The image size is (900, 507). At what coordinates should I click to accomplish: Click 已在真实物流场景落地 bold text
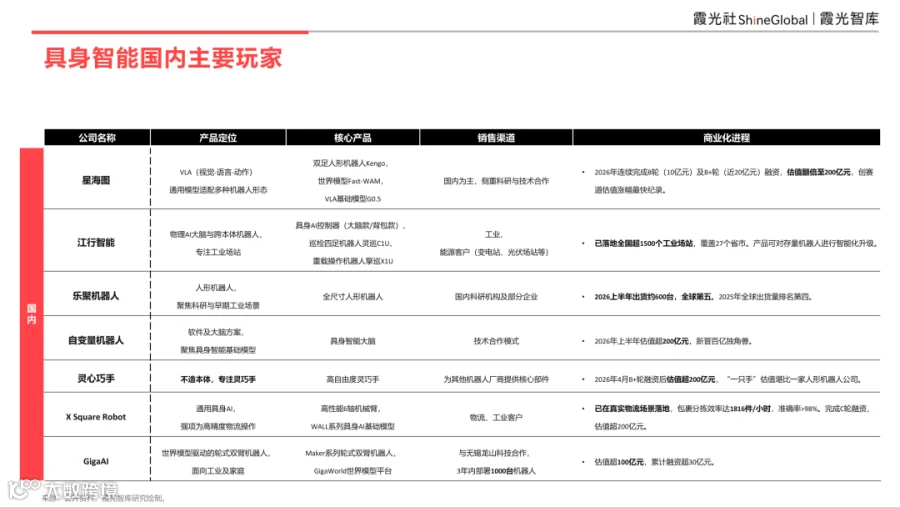(x=632, y=409)
